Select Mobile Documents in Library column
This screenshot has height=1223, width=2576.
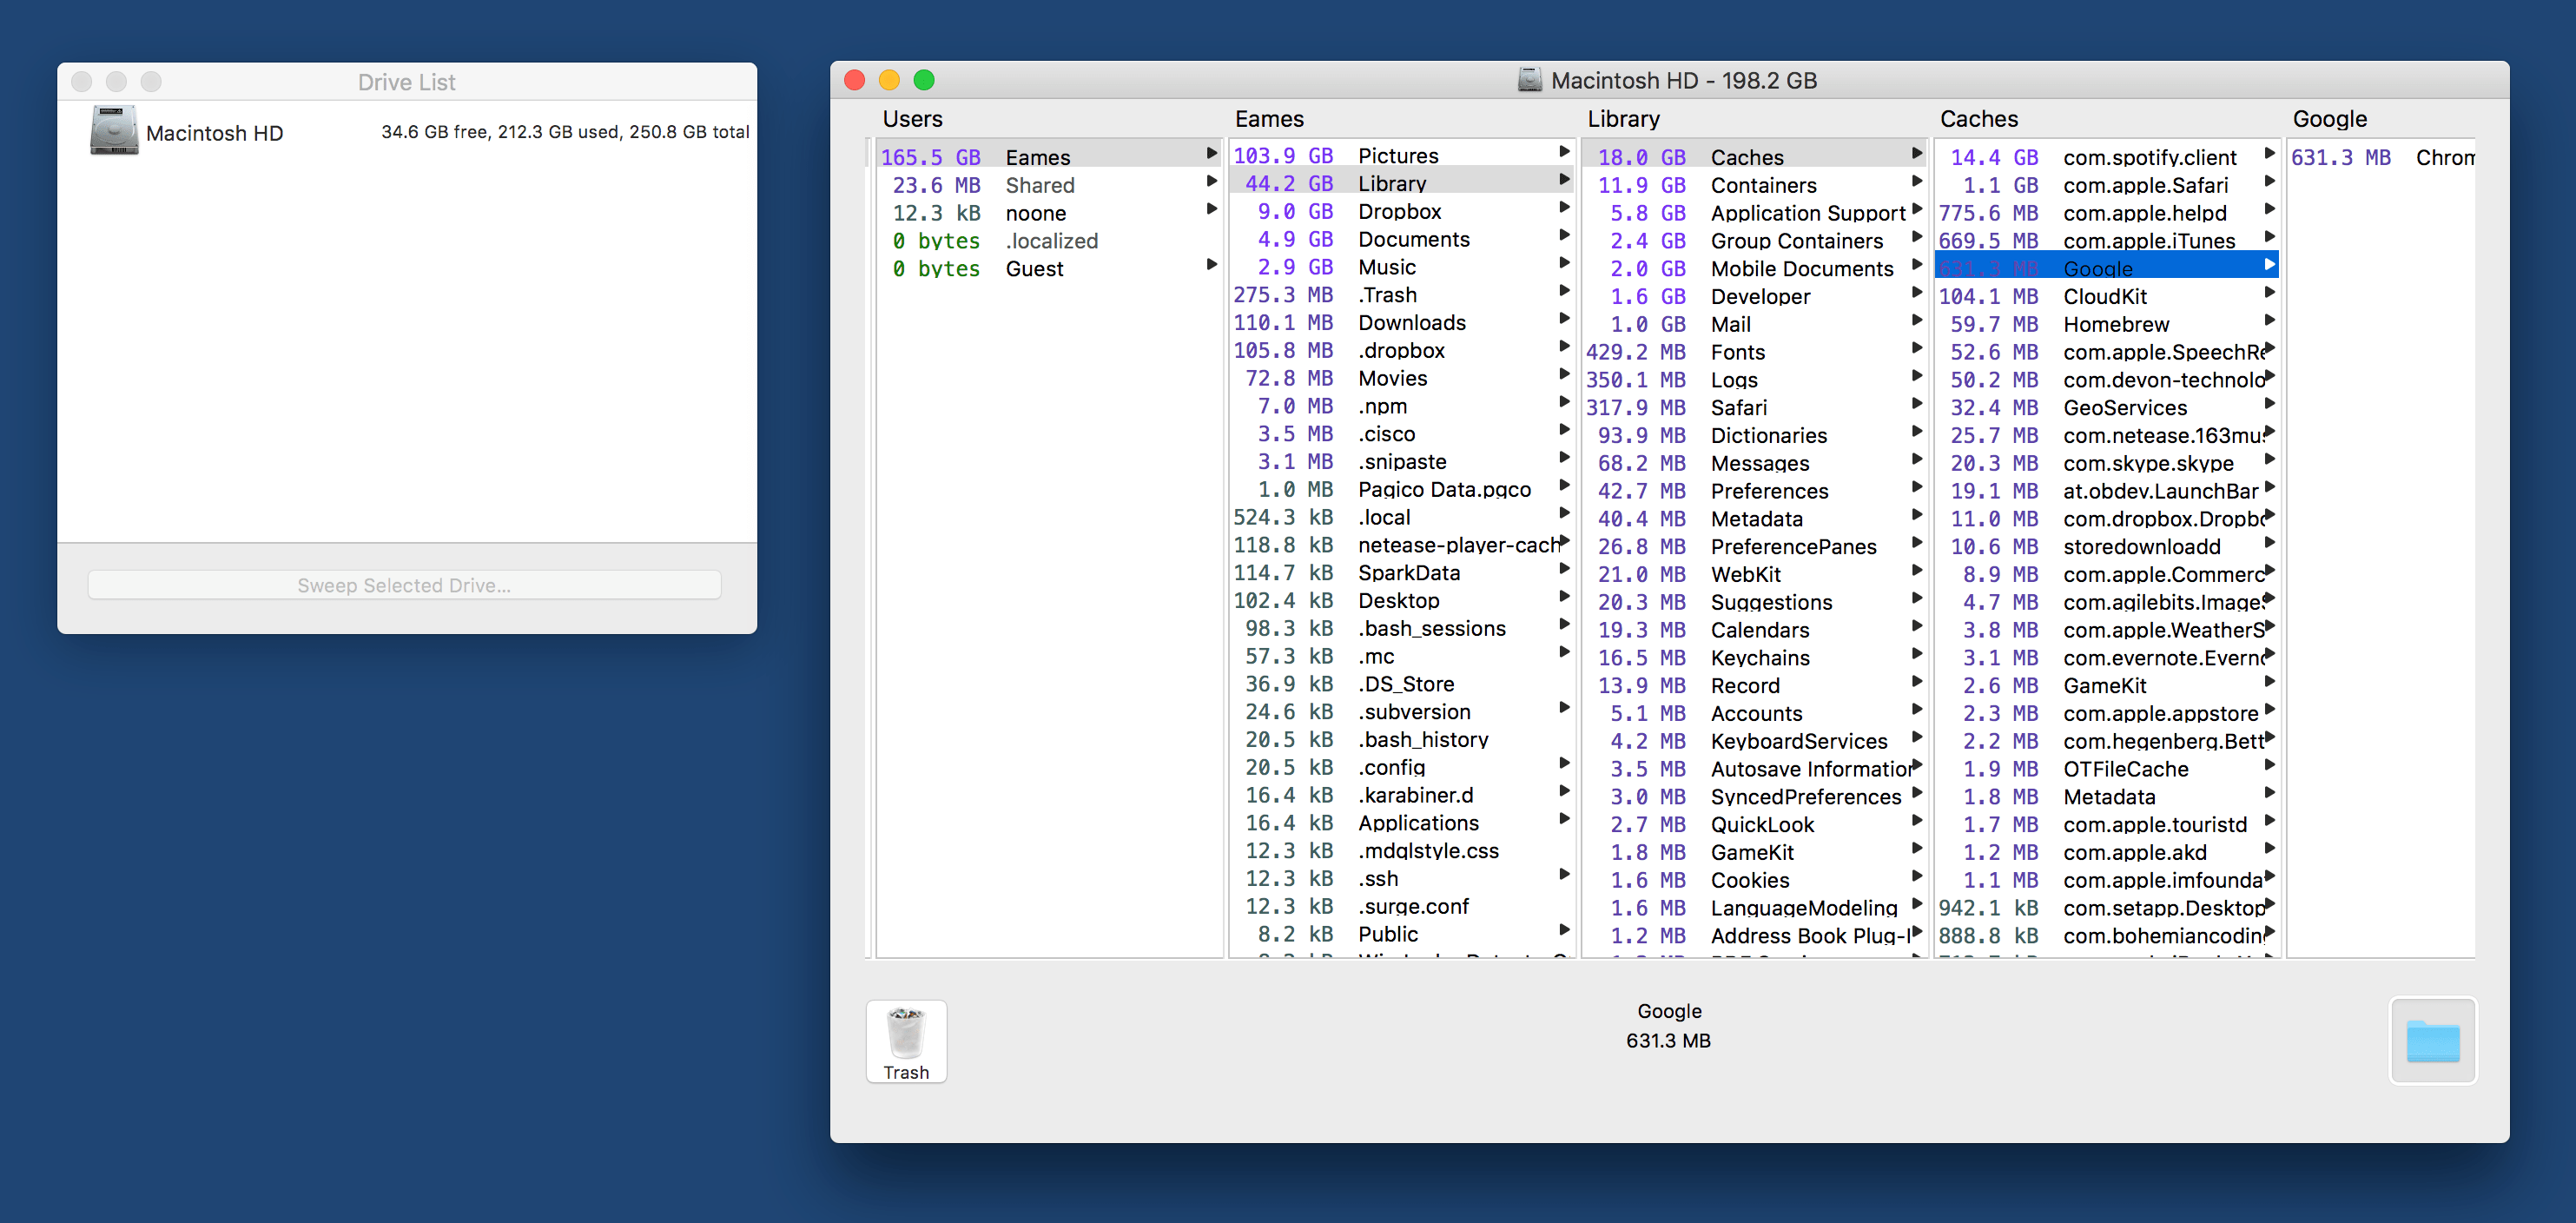1801,269
